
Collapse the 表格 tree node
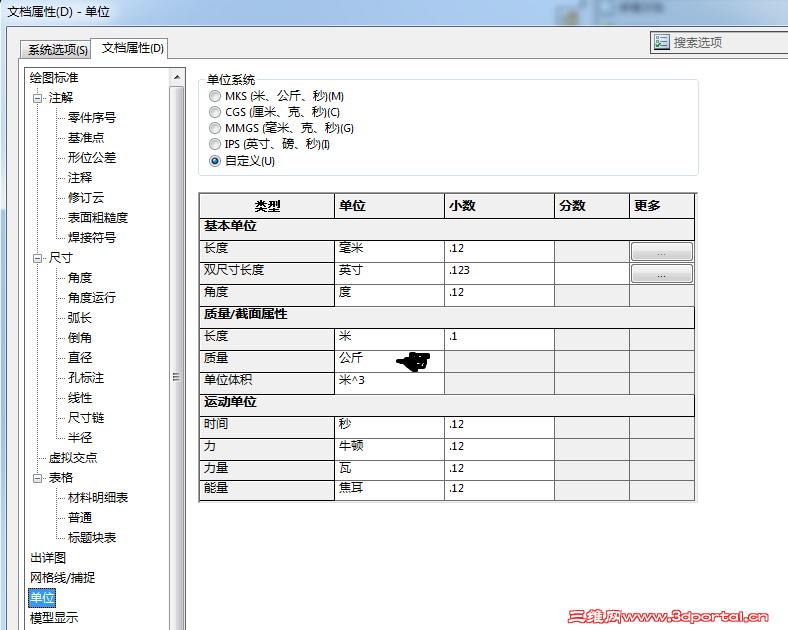(38, 478)
